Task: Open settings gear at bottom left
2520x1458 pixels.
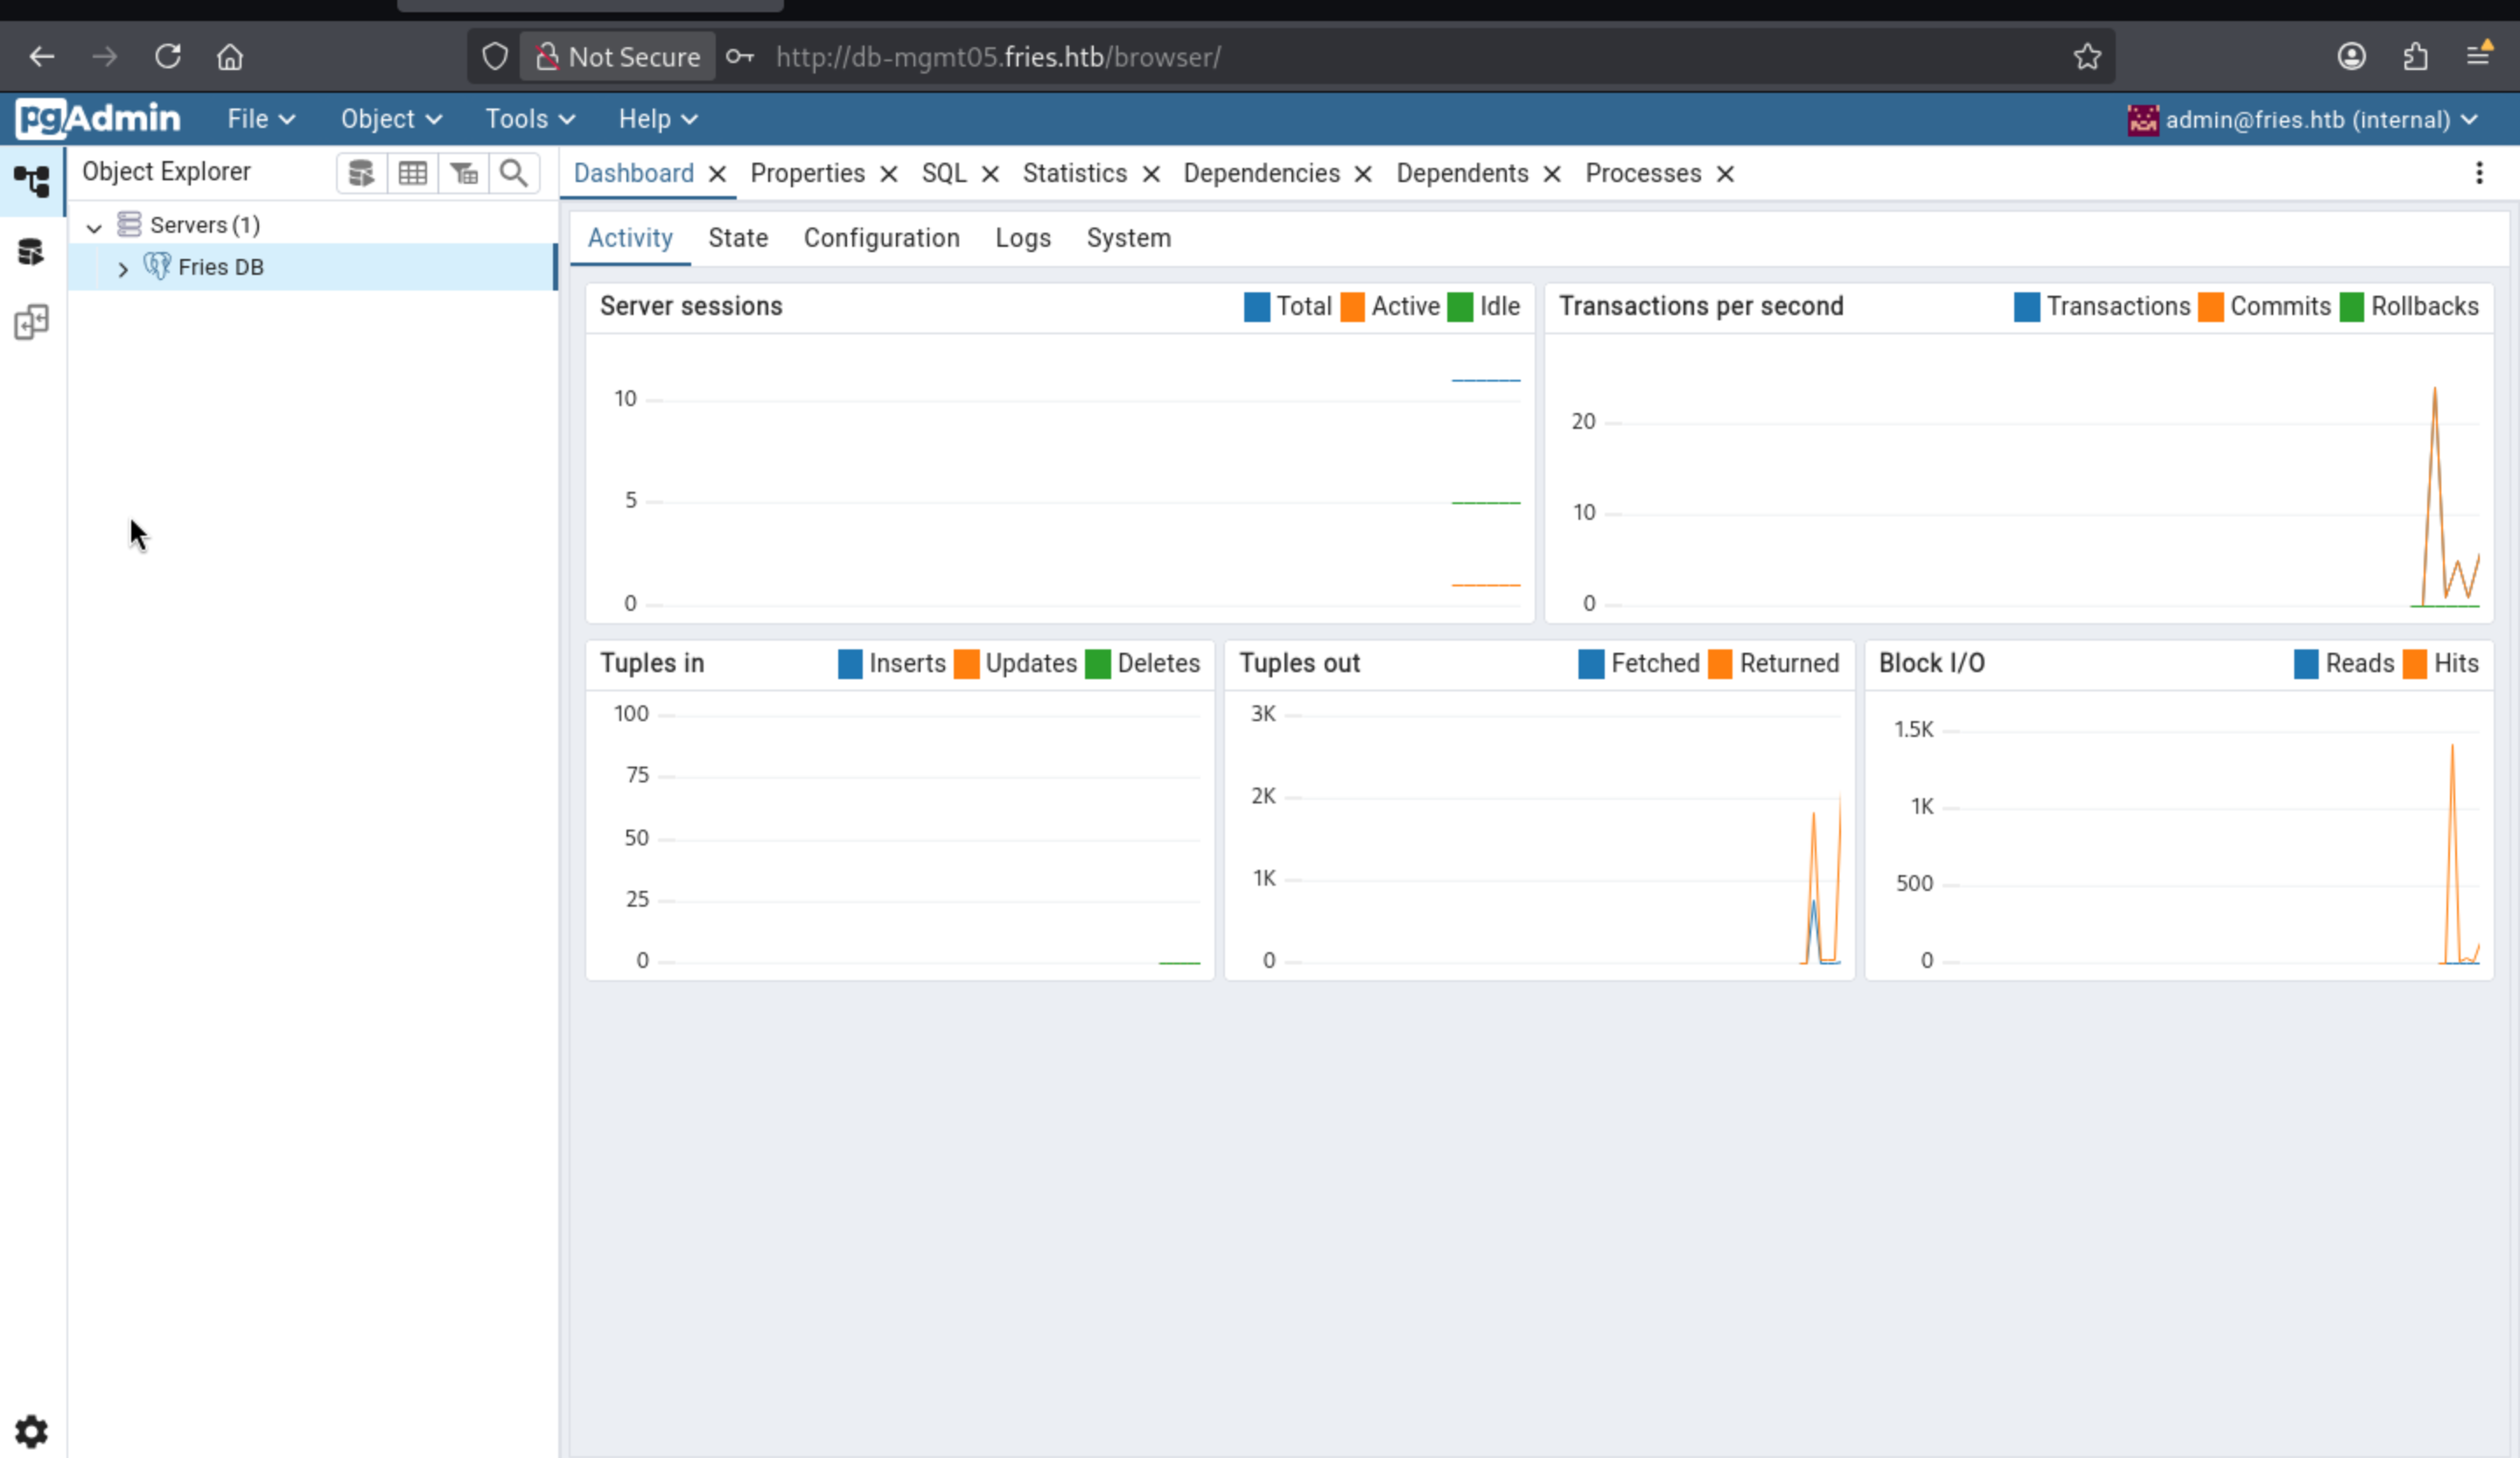Action: [x=31, y=1431]
